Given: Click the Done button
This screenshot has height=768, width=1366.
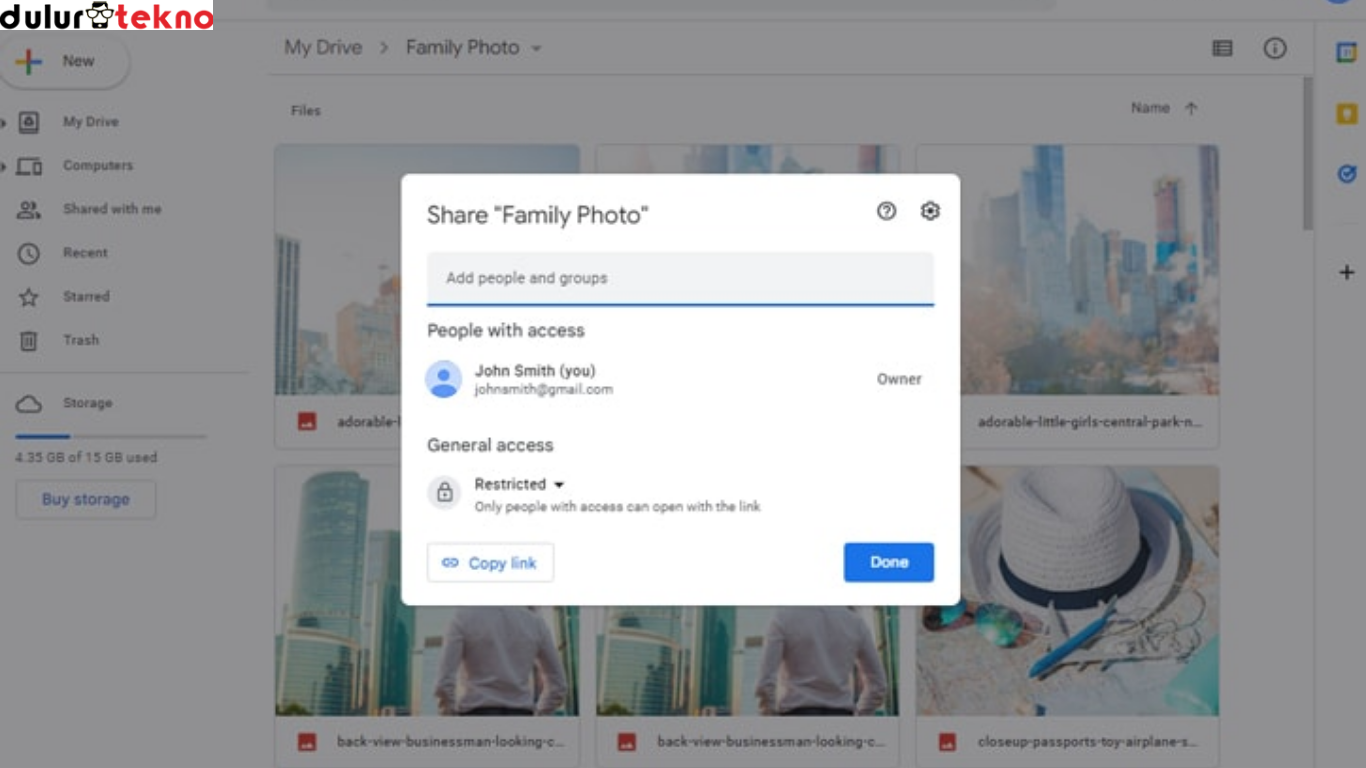Looking at the screenshot, I should tap(889, 562).
